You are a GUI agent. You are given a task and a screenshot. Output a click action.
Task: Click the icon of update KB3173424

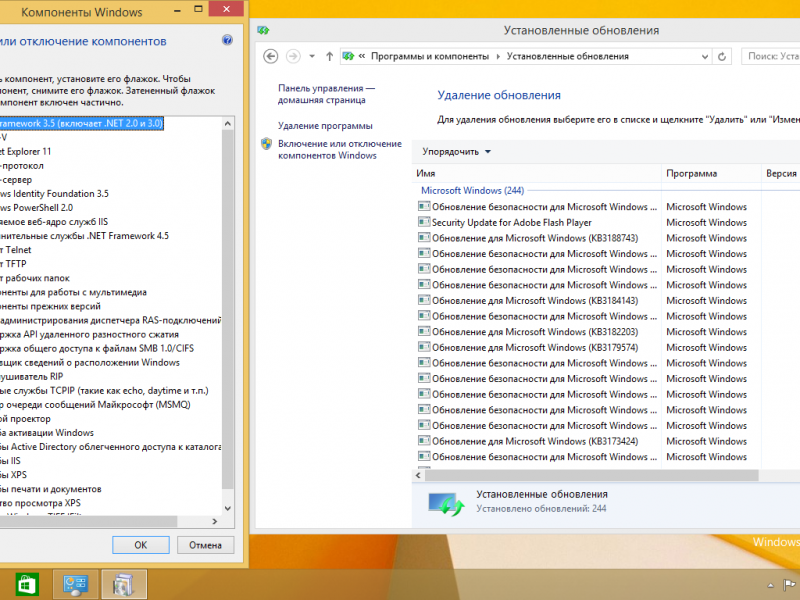point(423,441)
